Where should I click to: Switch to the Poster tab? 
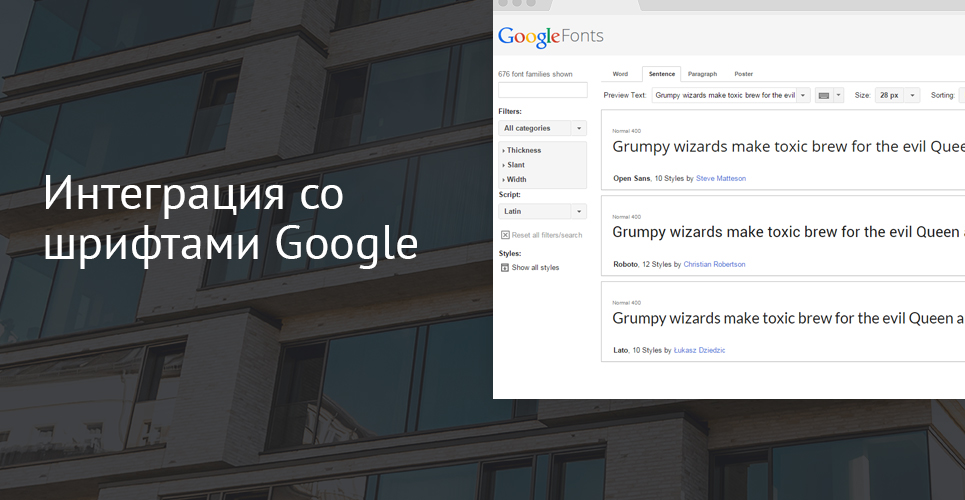pyautogui.click(x=743, y=74)
